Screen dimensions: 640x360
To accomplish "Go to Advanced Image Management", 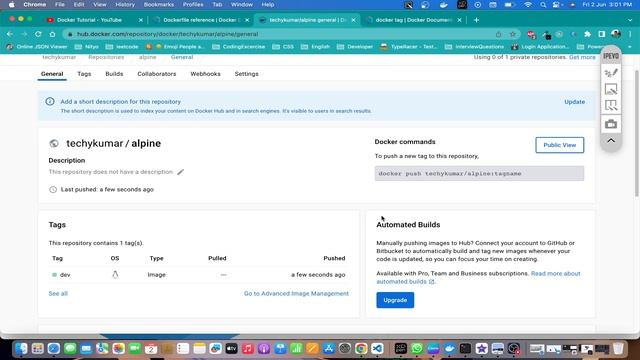I will [x=296, y=293].
